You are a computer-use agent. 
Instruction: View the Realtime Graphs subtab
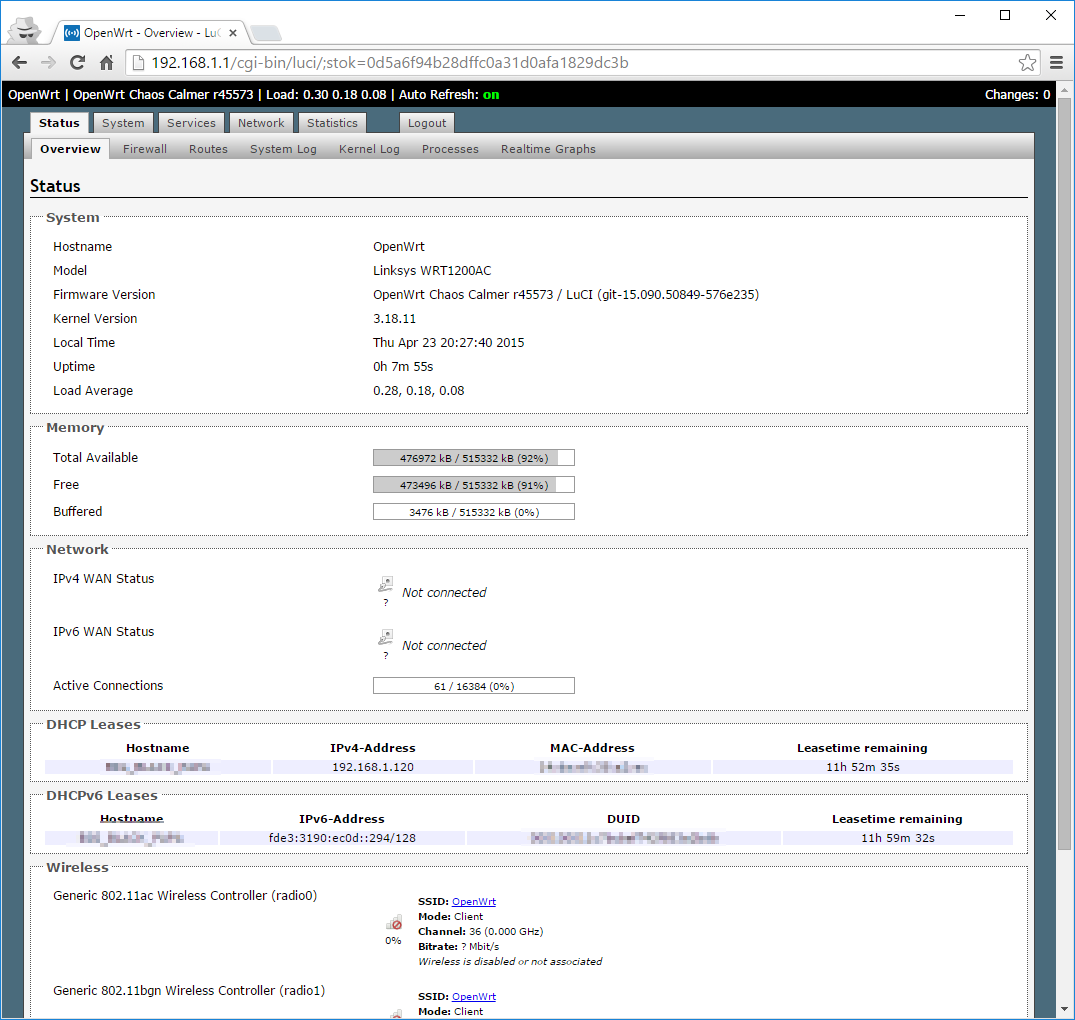coord(548,149)
